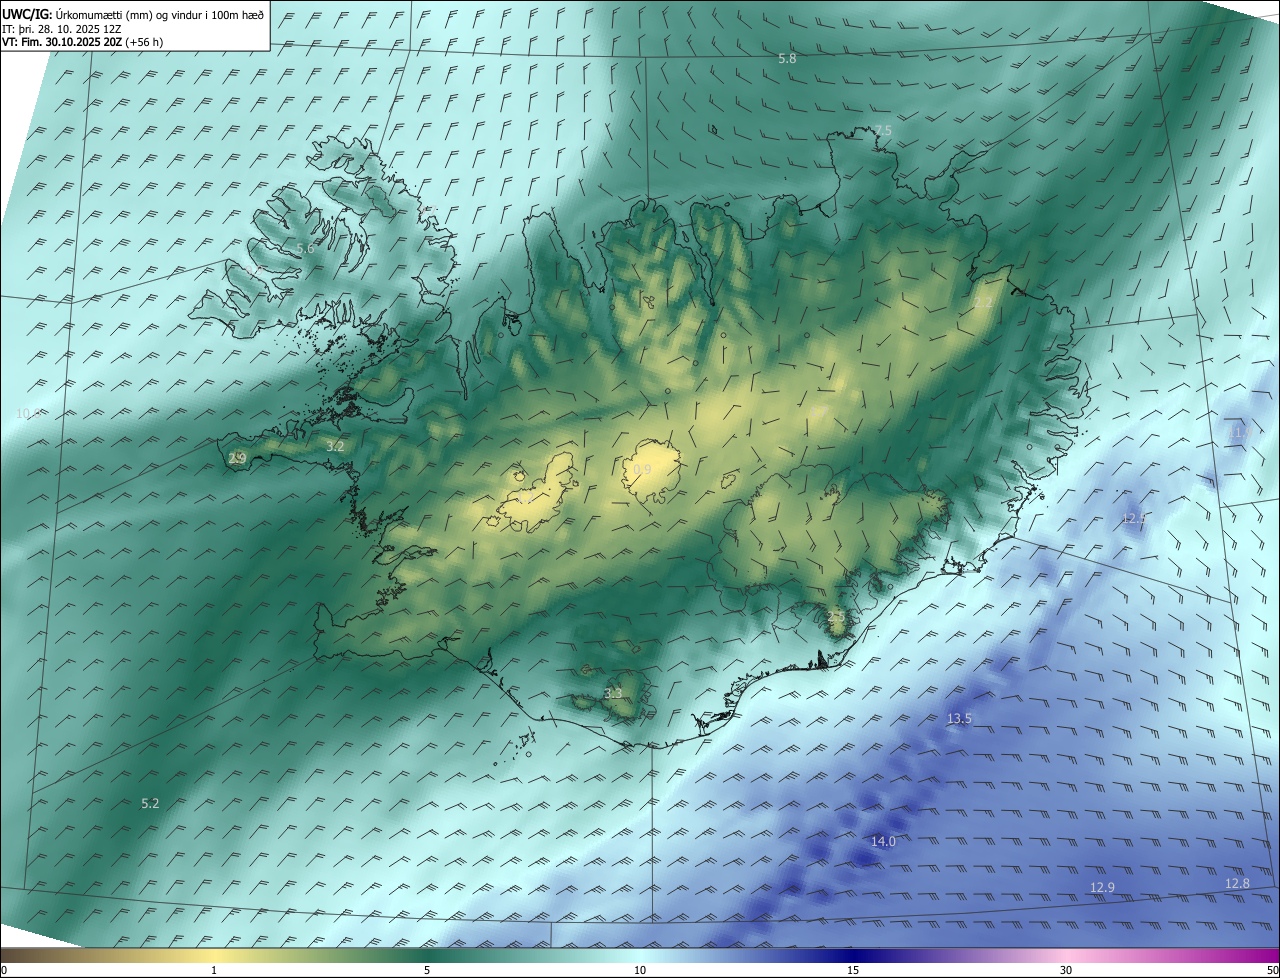Click the 5.6 value label over the Westfjords

305,248
